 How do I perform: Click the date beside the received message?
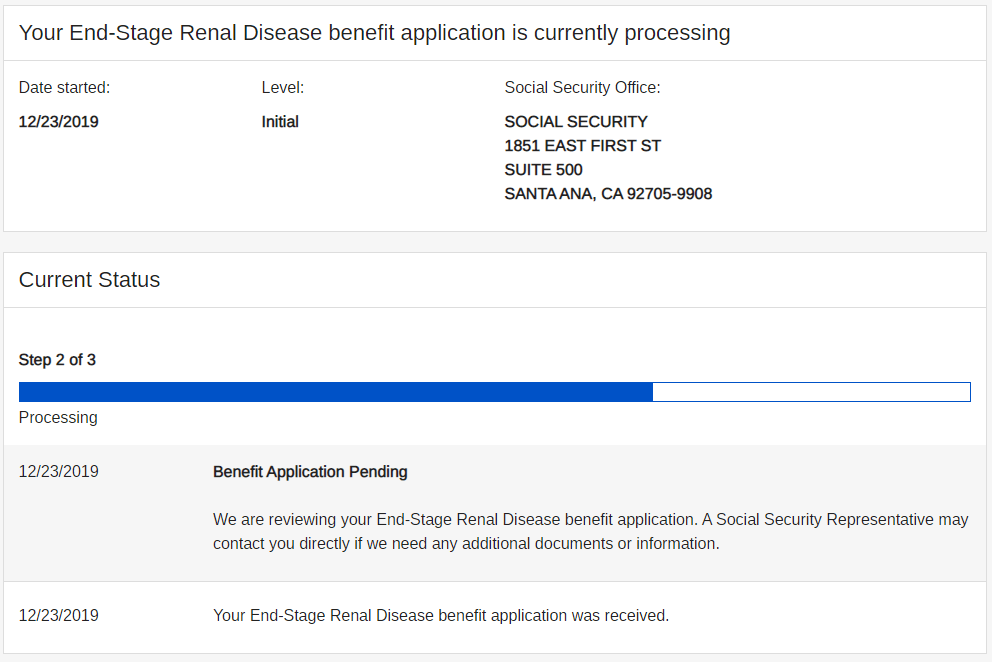click(58, 616)
